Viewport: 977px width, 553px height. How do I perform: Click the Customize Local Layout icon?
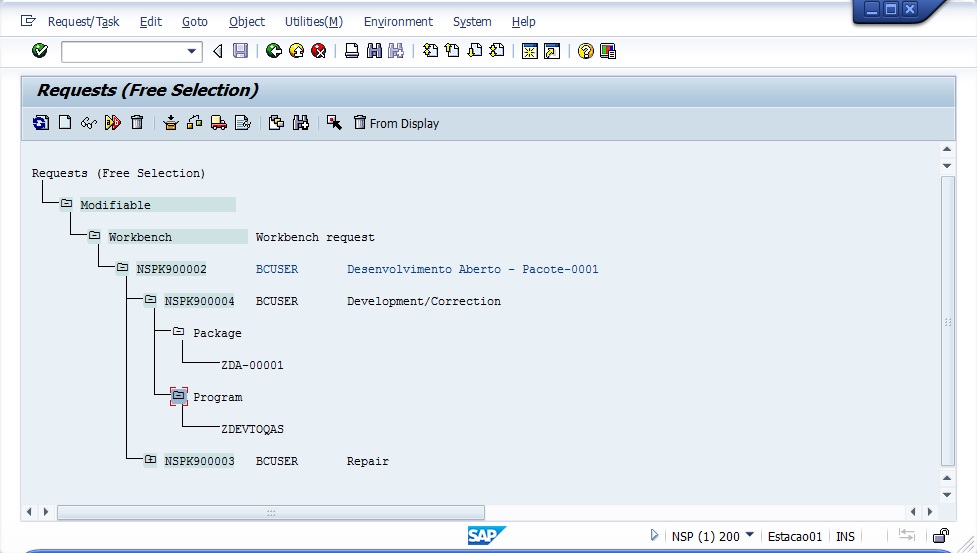(x=608, y=51)
